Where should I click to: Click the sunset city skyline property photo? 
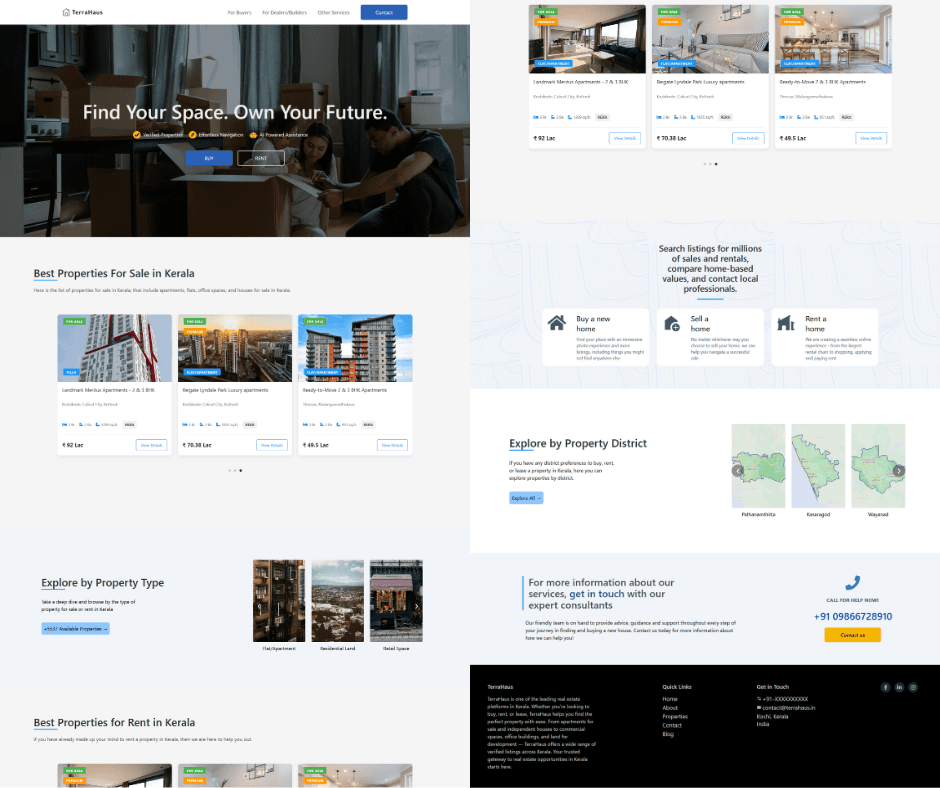[x=235, y=348]
